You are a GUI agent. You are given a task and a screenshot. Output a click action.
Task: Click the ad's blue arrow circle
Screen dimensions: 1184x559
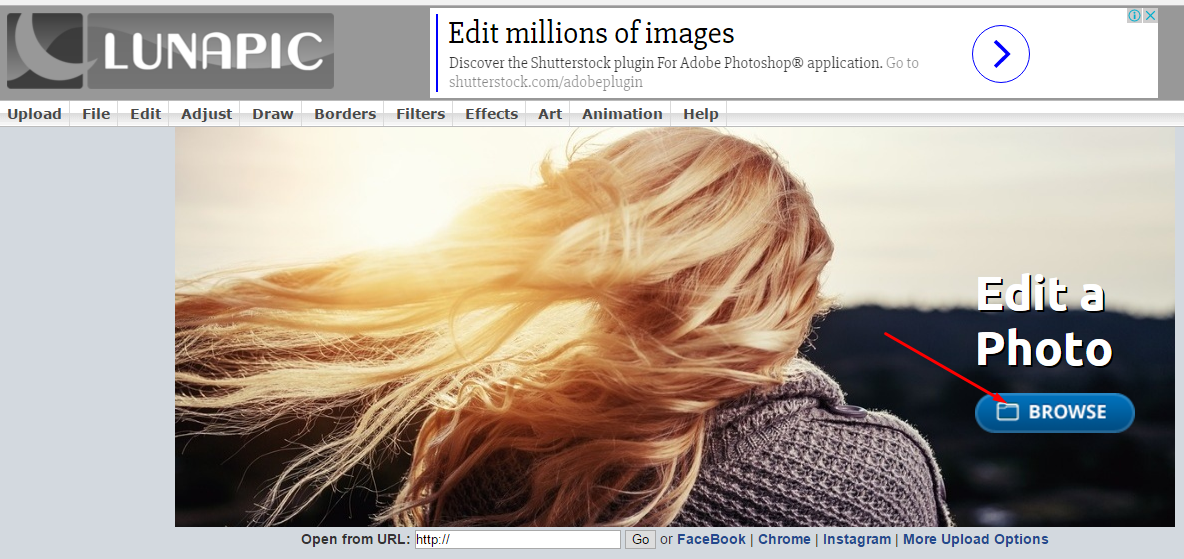[1001, 54]
